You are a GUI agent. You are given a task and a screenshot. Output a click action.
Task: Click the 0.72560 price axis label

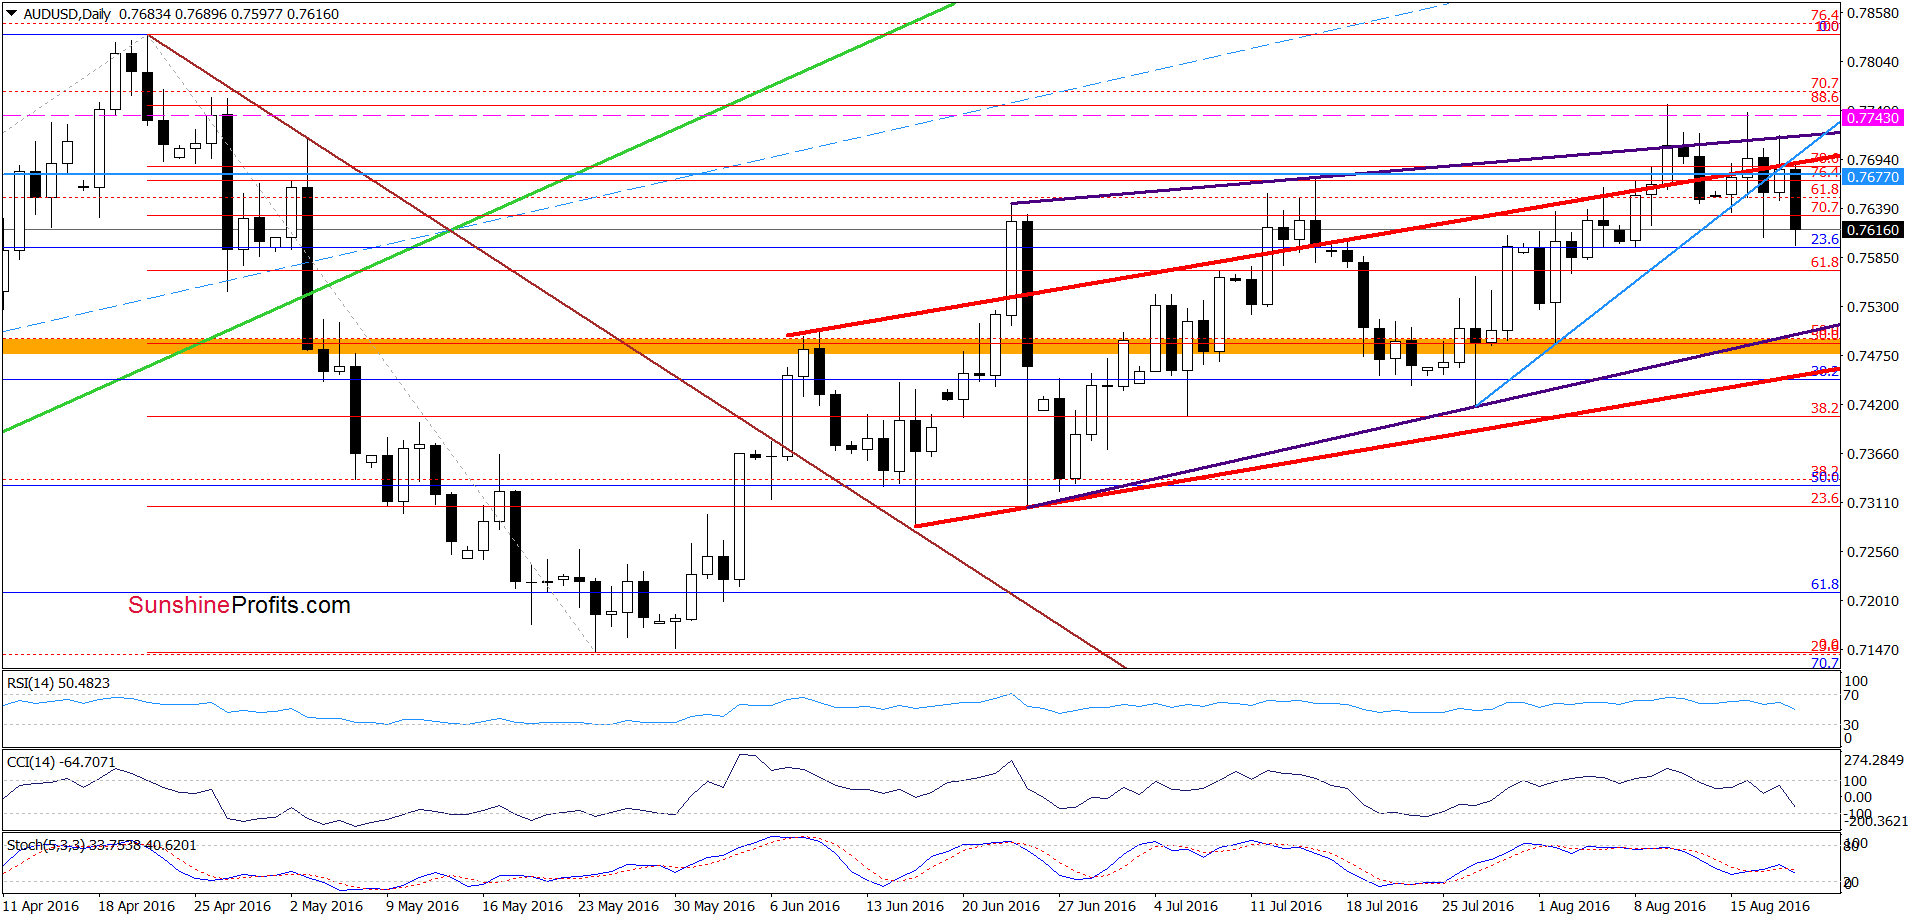(x=1872, y=552)
